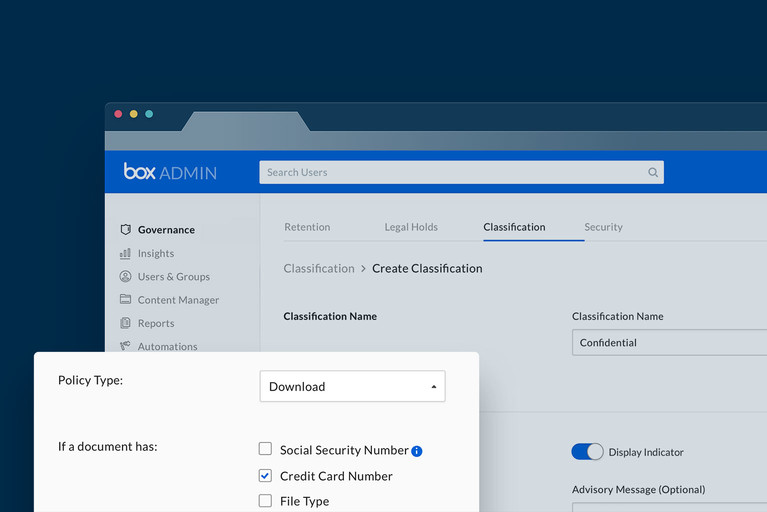Open the Policy Type Download dropdown
The image size is (767, 512).
[352, 387]
